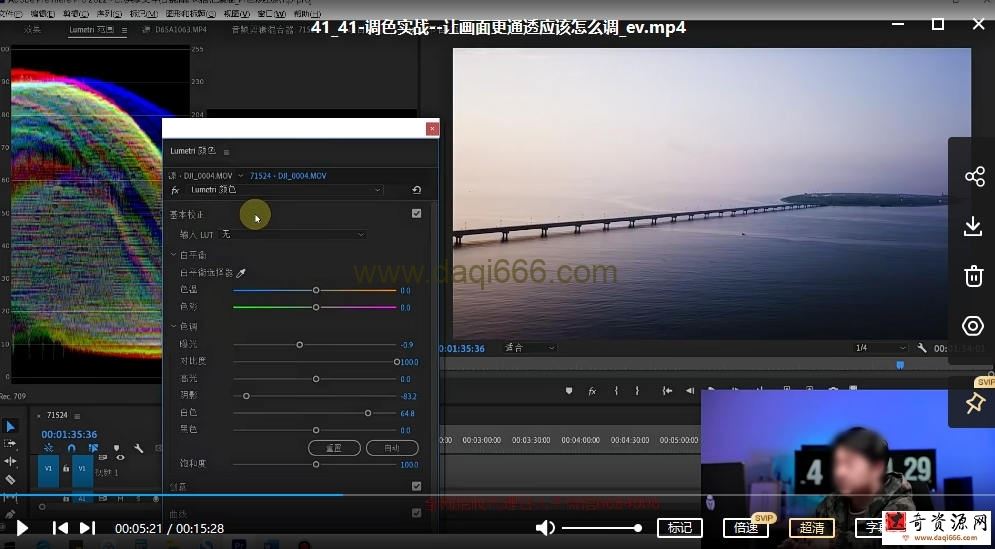Toggle solo S on audio track A1

pos(138,499)
